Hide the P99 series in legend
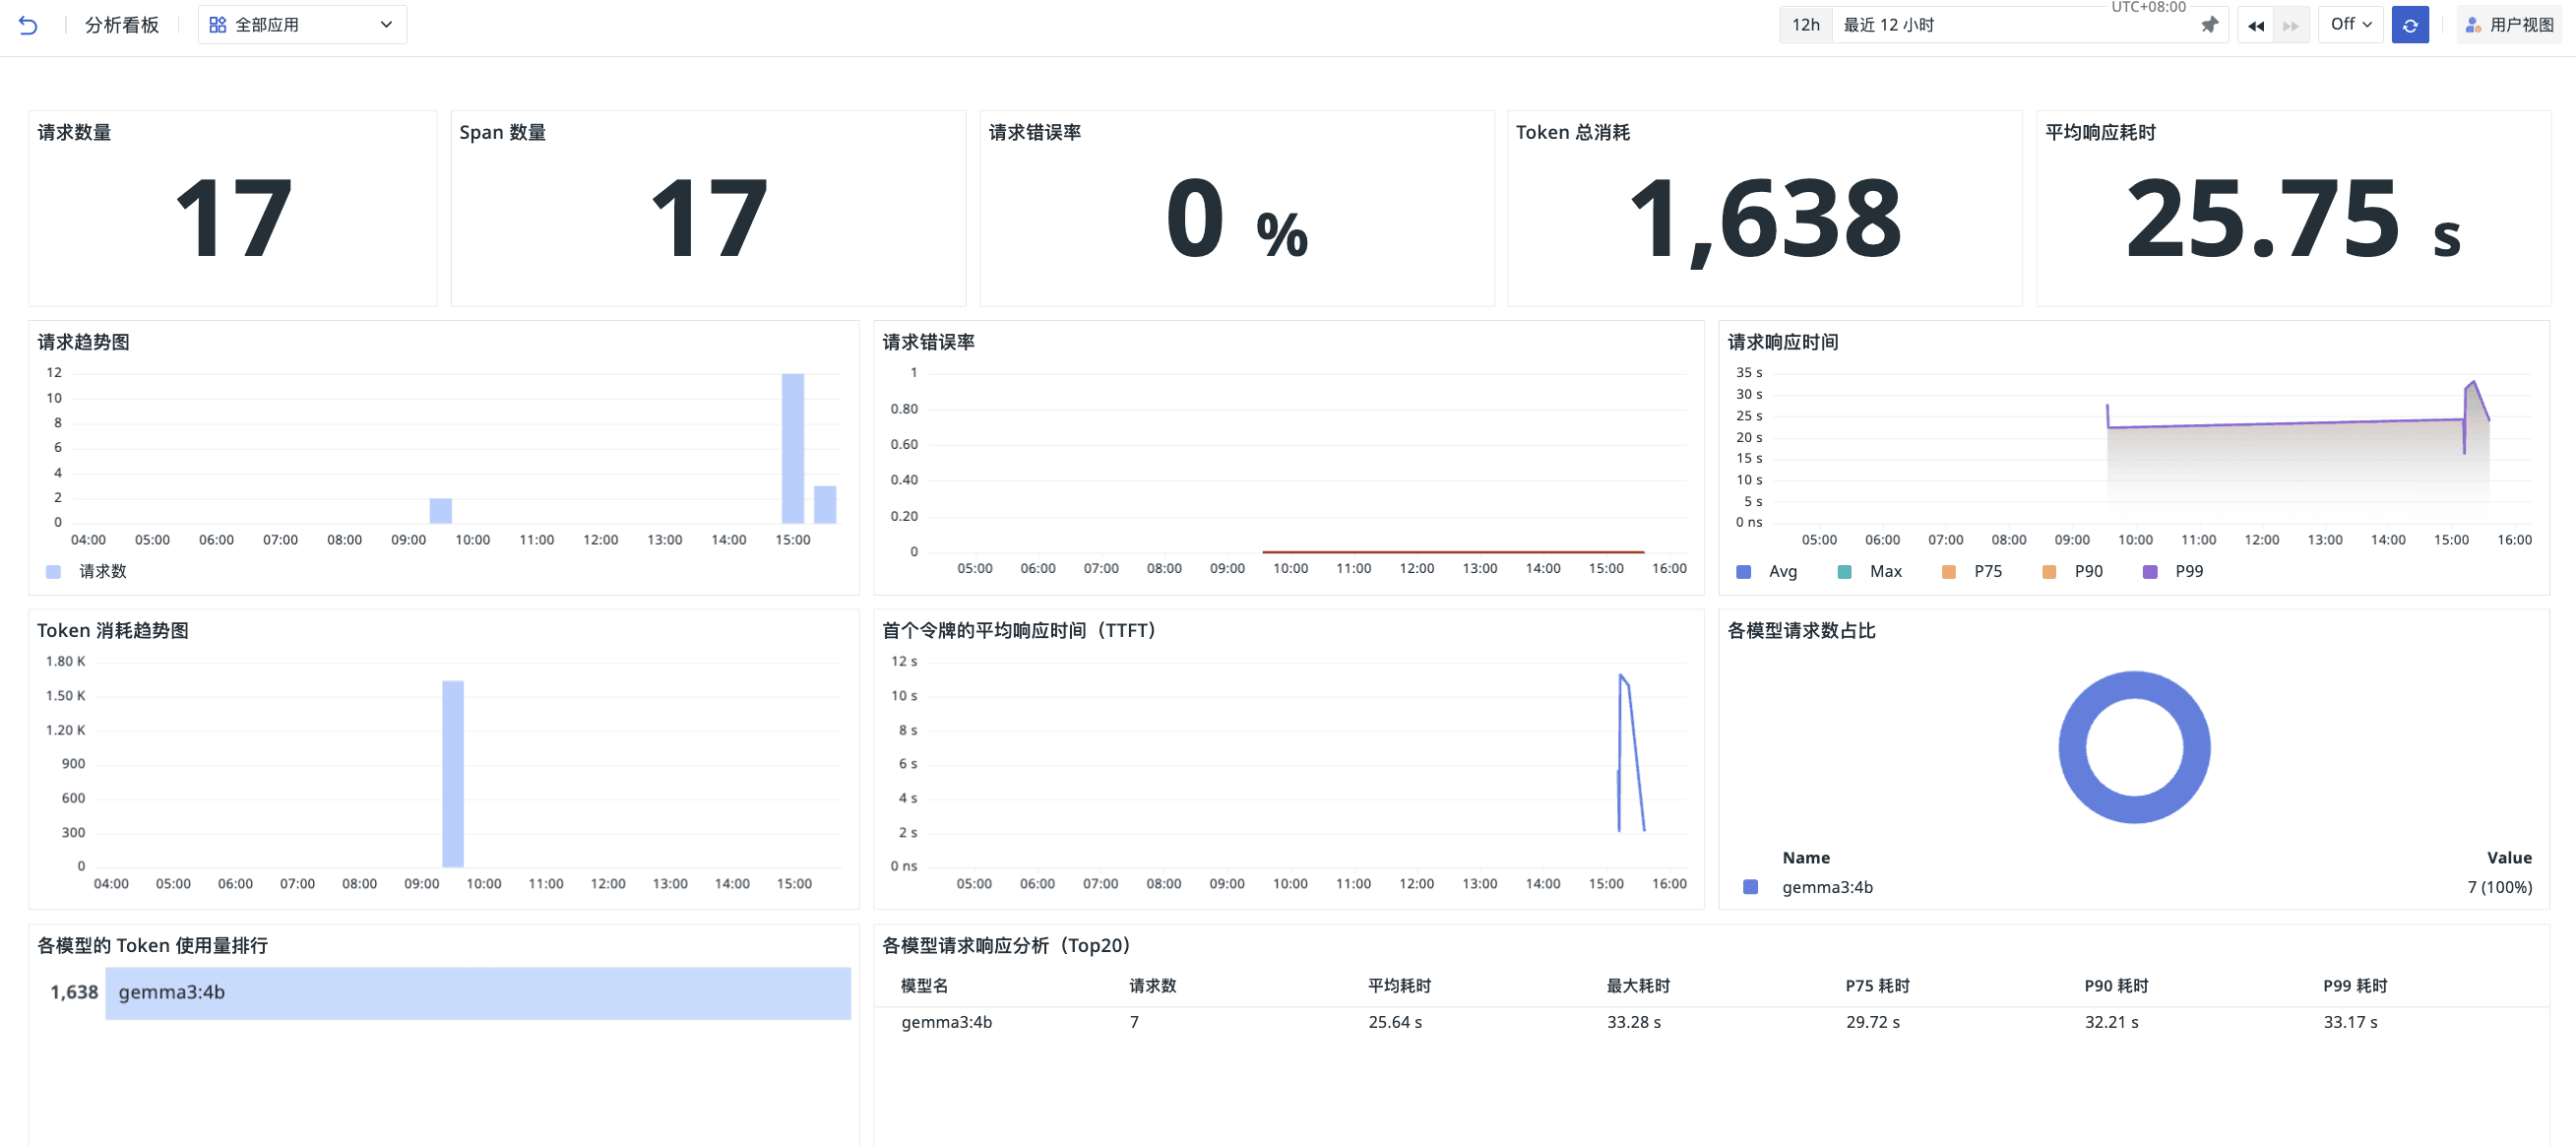Image resolution: width=2576 pixels, height=1146 pixels. click(2173, 571)
